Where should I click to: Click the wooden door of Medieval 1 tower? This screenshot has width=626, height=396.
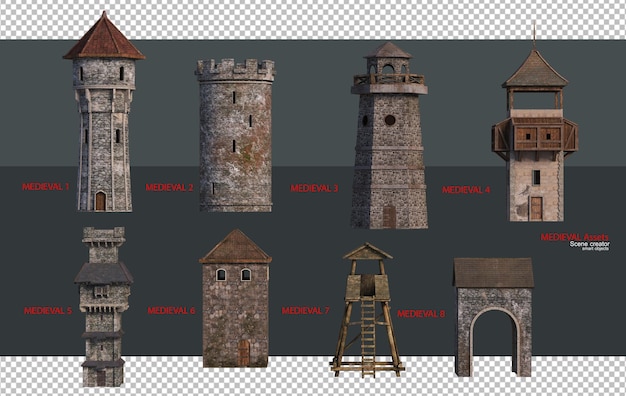tap(100, 201)
